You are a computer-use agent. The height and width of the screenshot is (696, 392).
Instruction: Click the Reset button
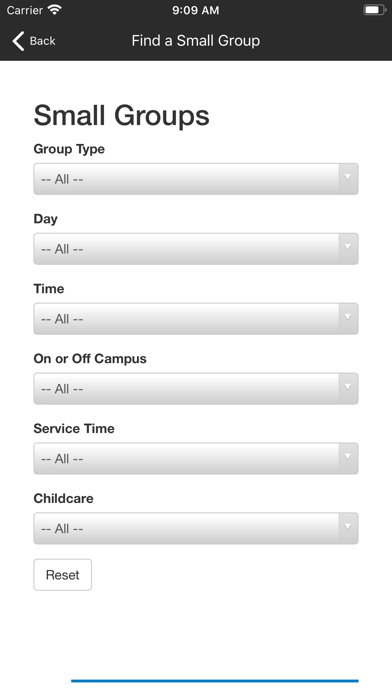click(x=63, y=575)
